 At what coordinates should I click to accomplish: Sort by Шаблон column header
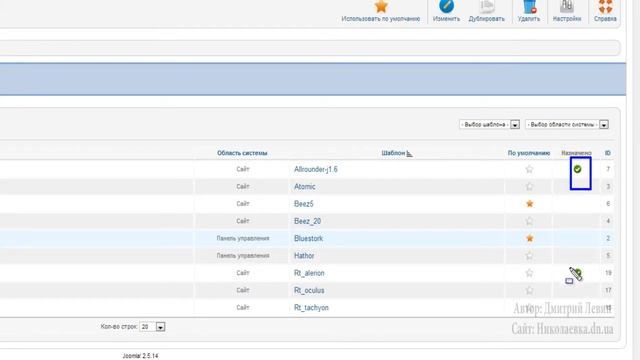click(x=393, y=153)
